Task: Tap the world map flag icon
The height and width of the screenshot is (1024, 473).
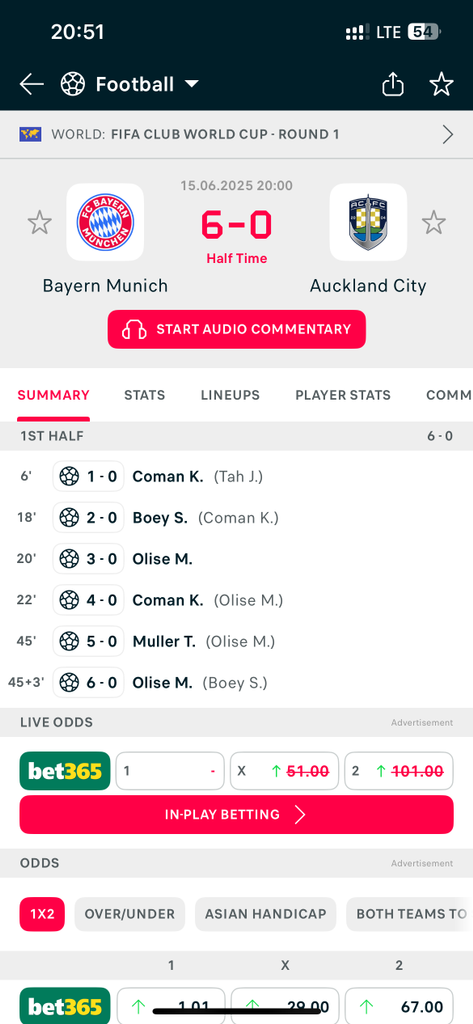Action: click(30, 135)
